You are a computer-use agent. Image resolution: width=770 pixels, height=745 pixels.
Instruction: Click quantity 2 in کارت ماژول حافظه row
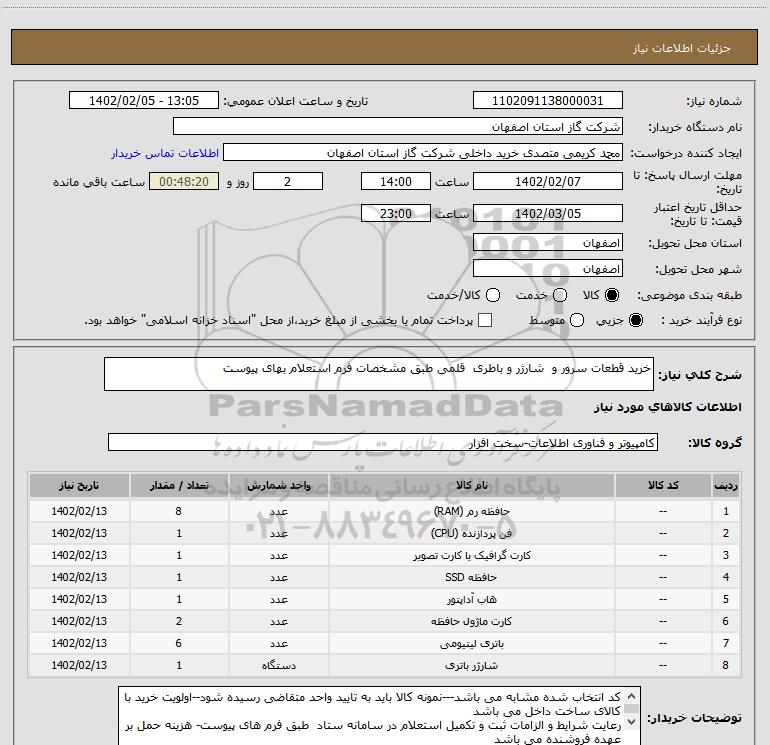[x=179, y=621]
